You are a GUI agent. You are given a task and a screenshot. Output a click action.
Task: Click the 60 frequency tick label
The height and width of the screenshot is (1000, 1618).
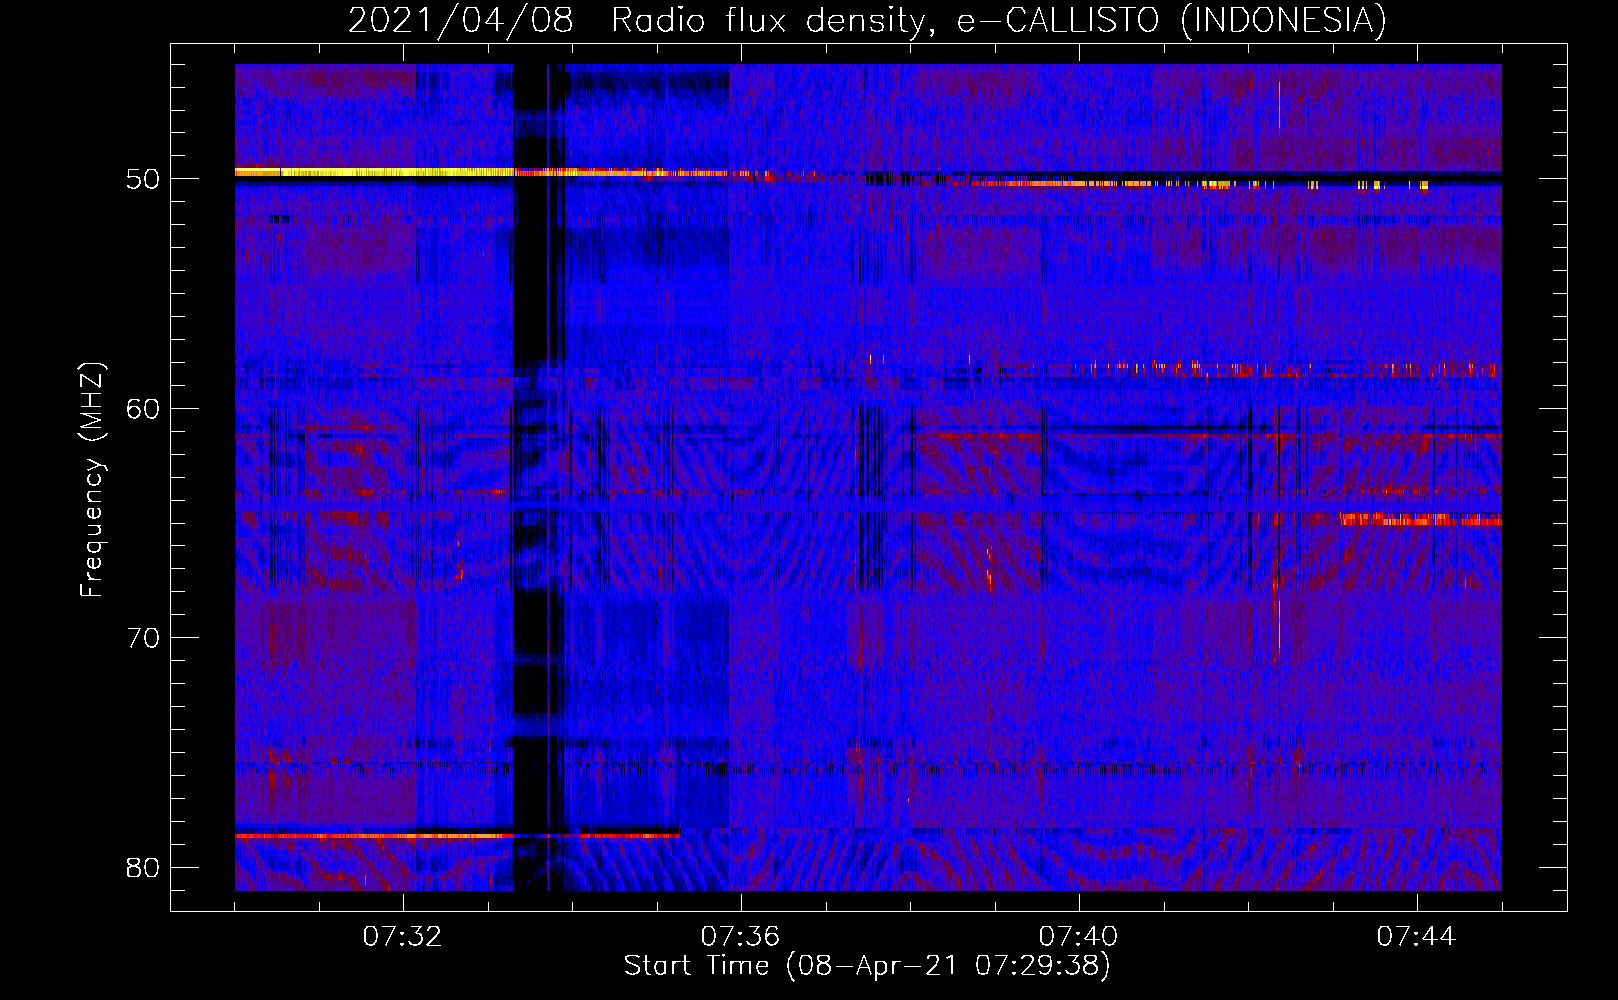point(143,408)
